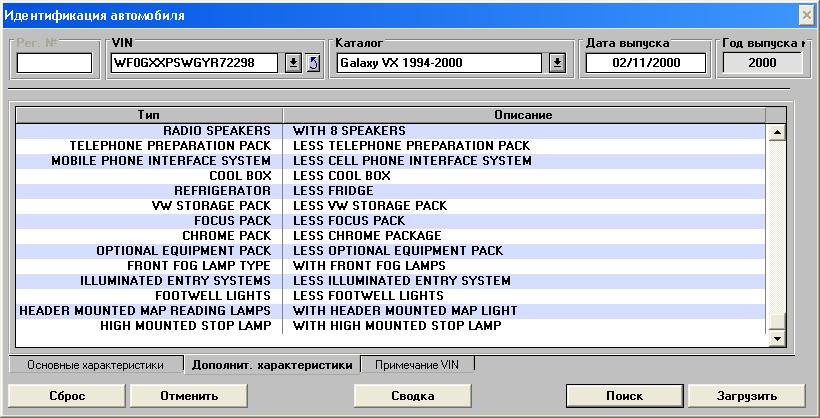Start the search with Поиск button
This screenshot has height=418, width=820.
point(624,396)
